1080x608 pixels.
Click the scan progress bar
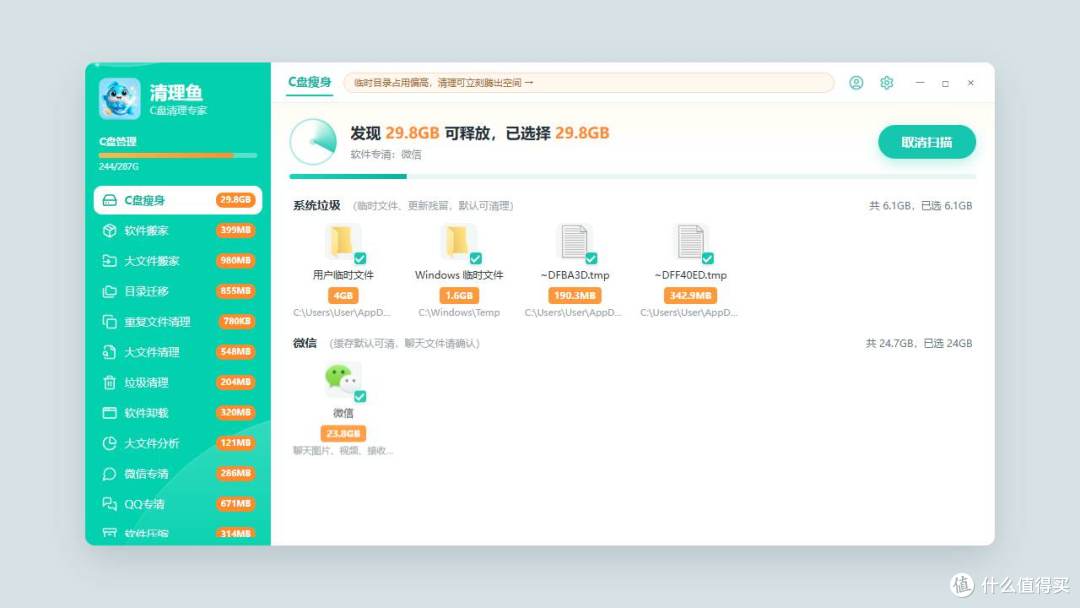point(632,176)
